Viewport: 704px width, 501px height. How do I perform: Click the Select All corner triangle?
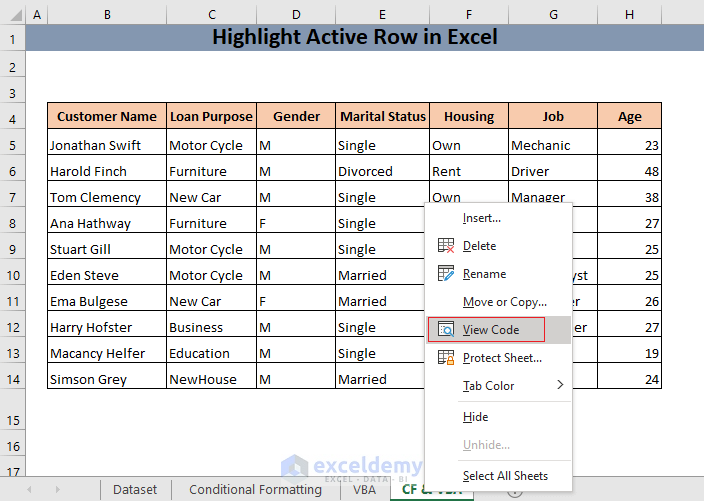pyautogui.click(x=16, y=16)
